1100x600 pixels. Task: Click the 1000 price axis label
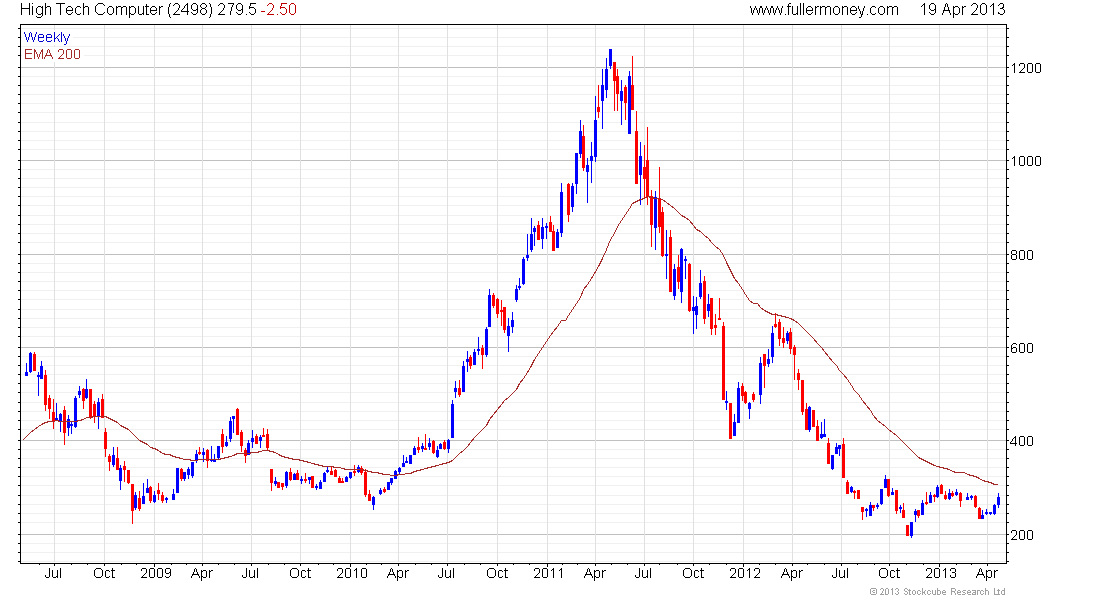coord(1026,161)
